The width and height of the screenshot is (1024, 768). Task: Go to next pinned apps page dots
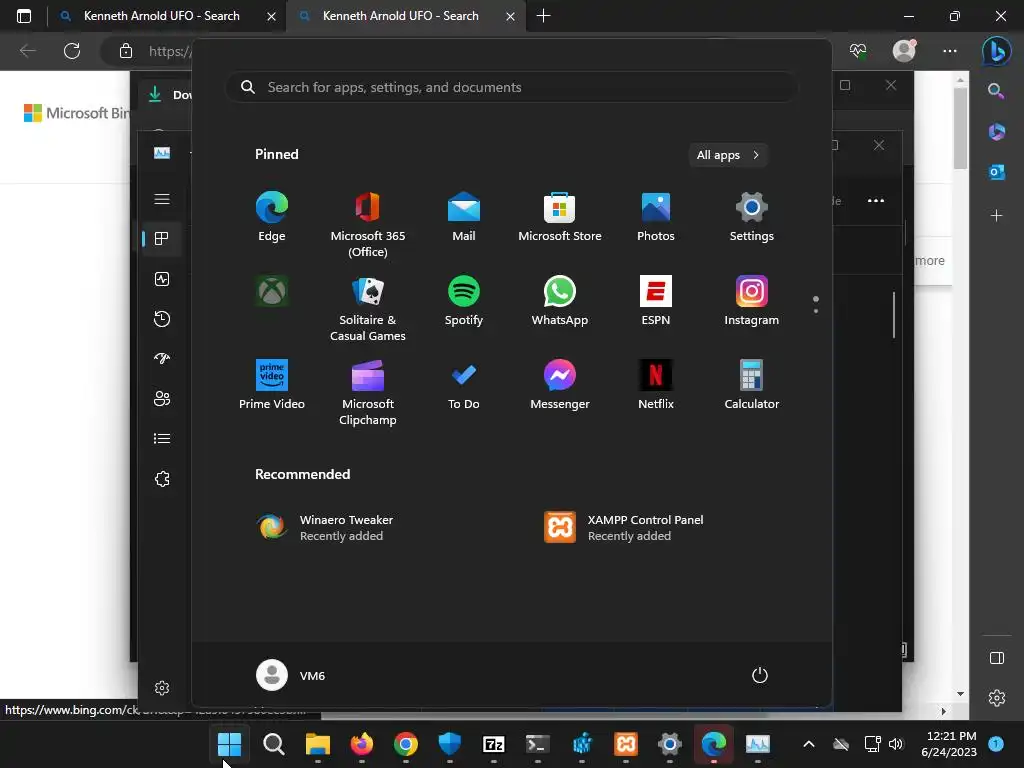click(x=816, y=305)
